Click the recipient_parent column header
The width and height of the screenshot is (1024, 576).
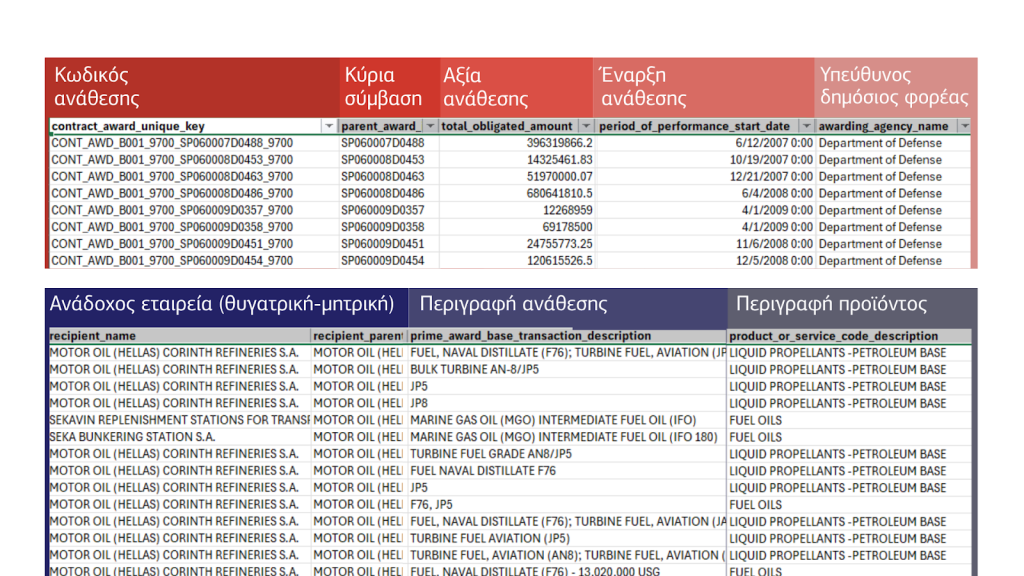pyautogui.click(x=358, y=336)
